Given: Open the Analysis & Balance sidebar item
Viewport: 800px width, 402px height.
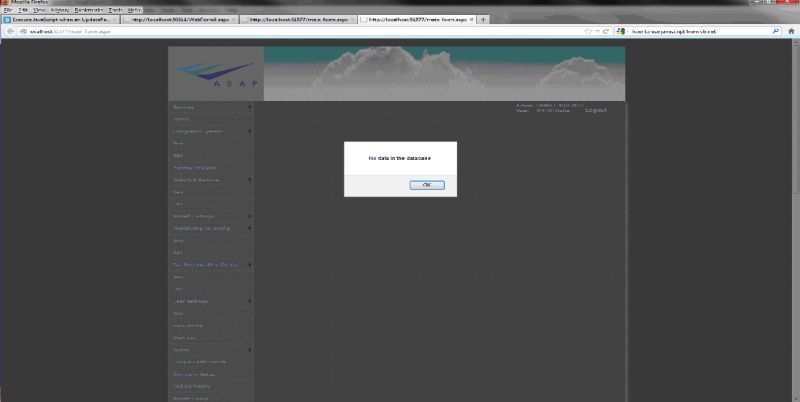Looking at the screenshot, I should 211,180.
